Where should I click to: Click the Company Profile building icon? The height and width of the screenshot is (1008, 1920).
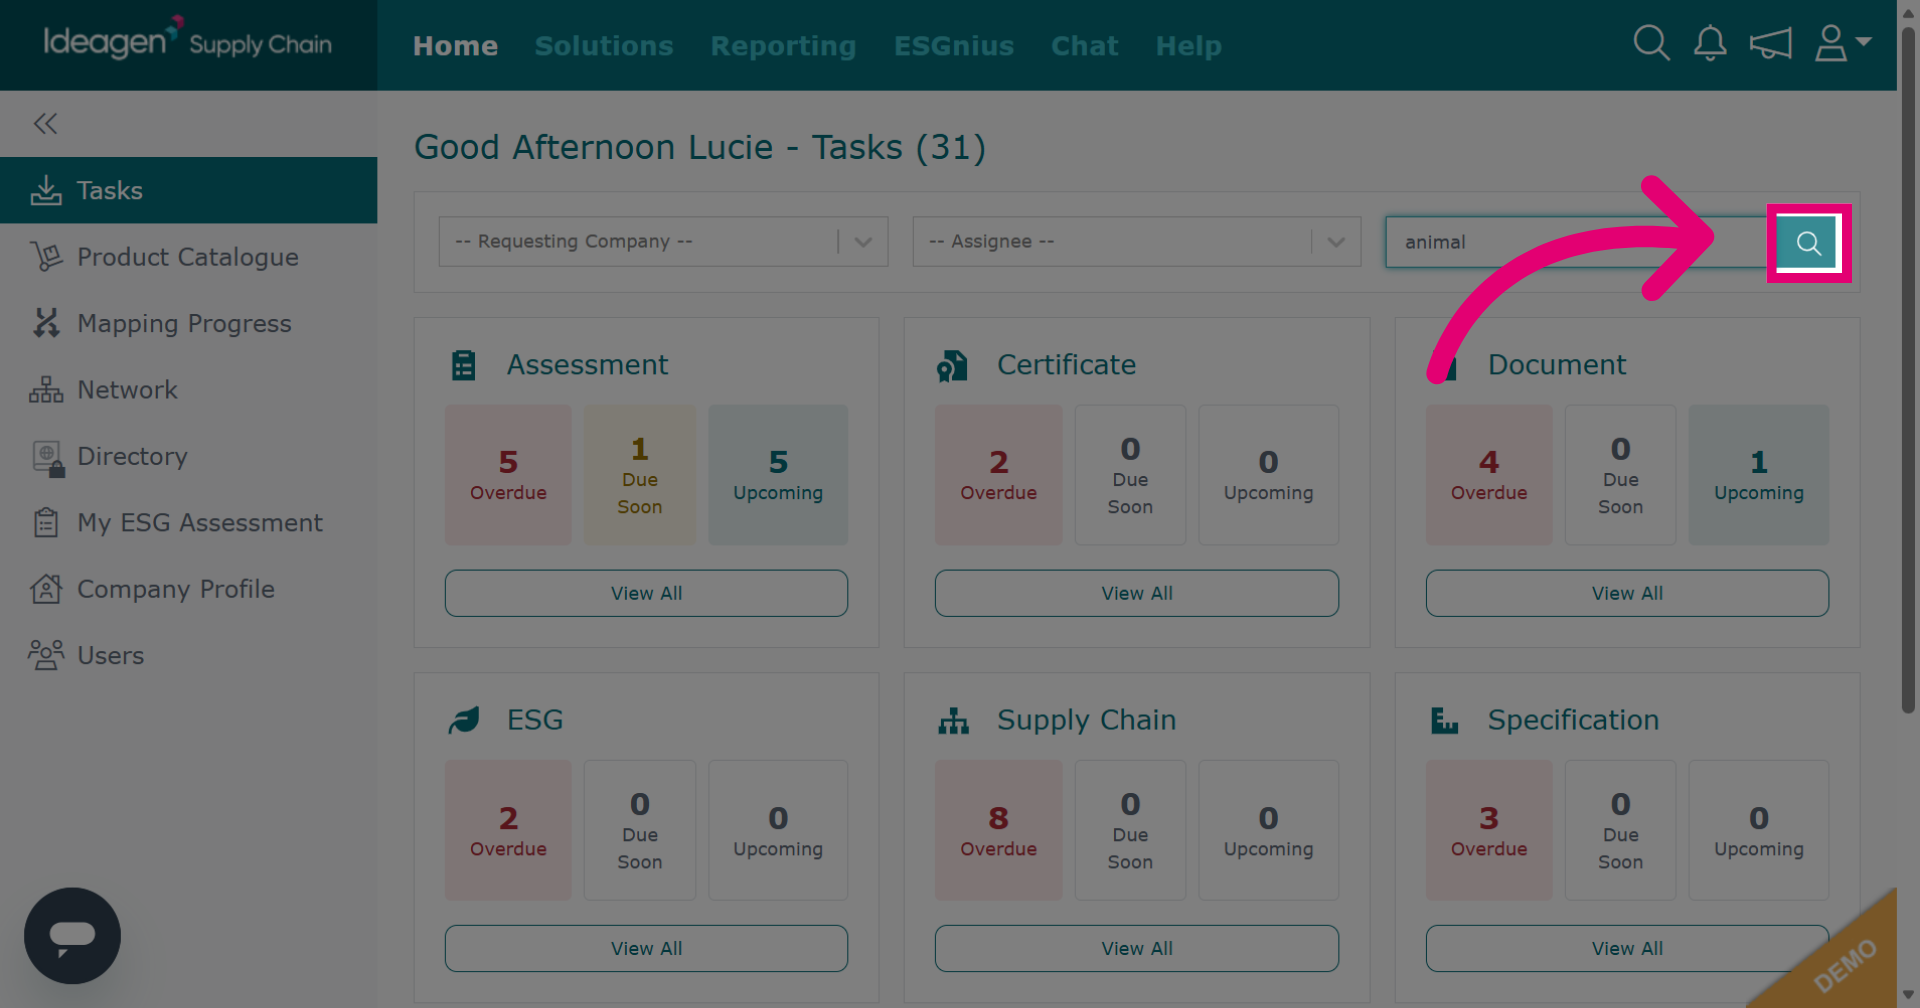(x=46, y=589)
